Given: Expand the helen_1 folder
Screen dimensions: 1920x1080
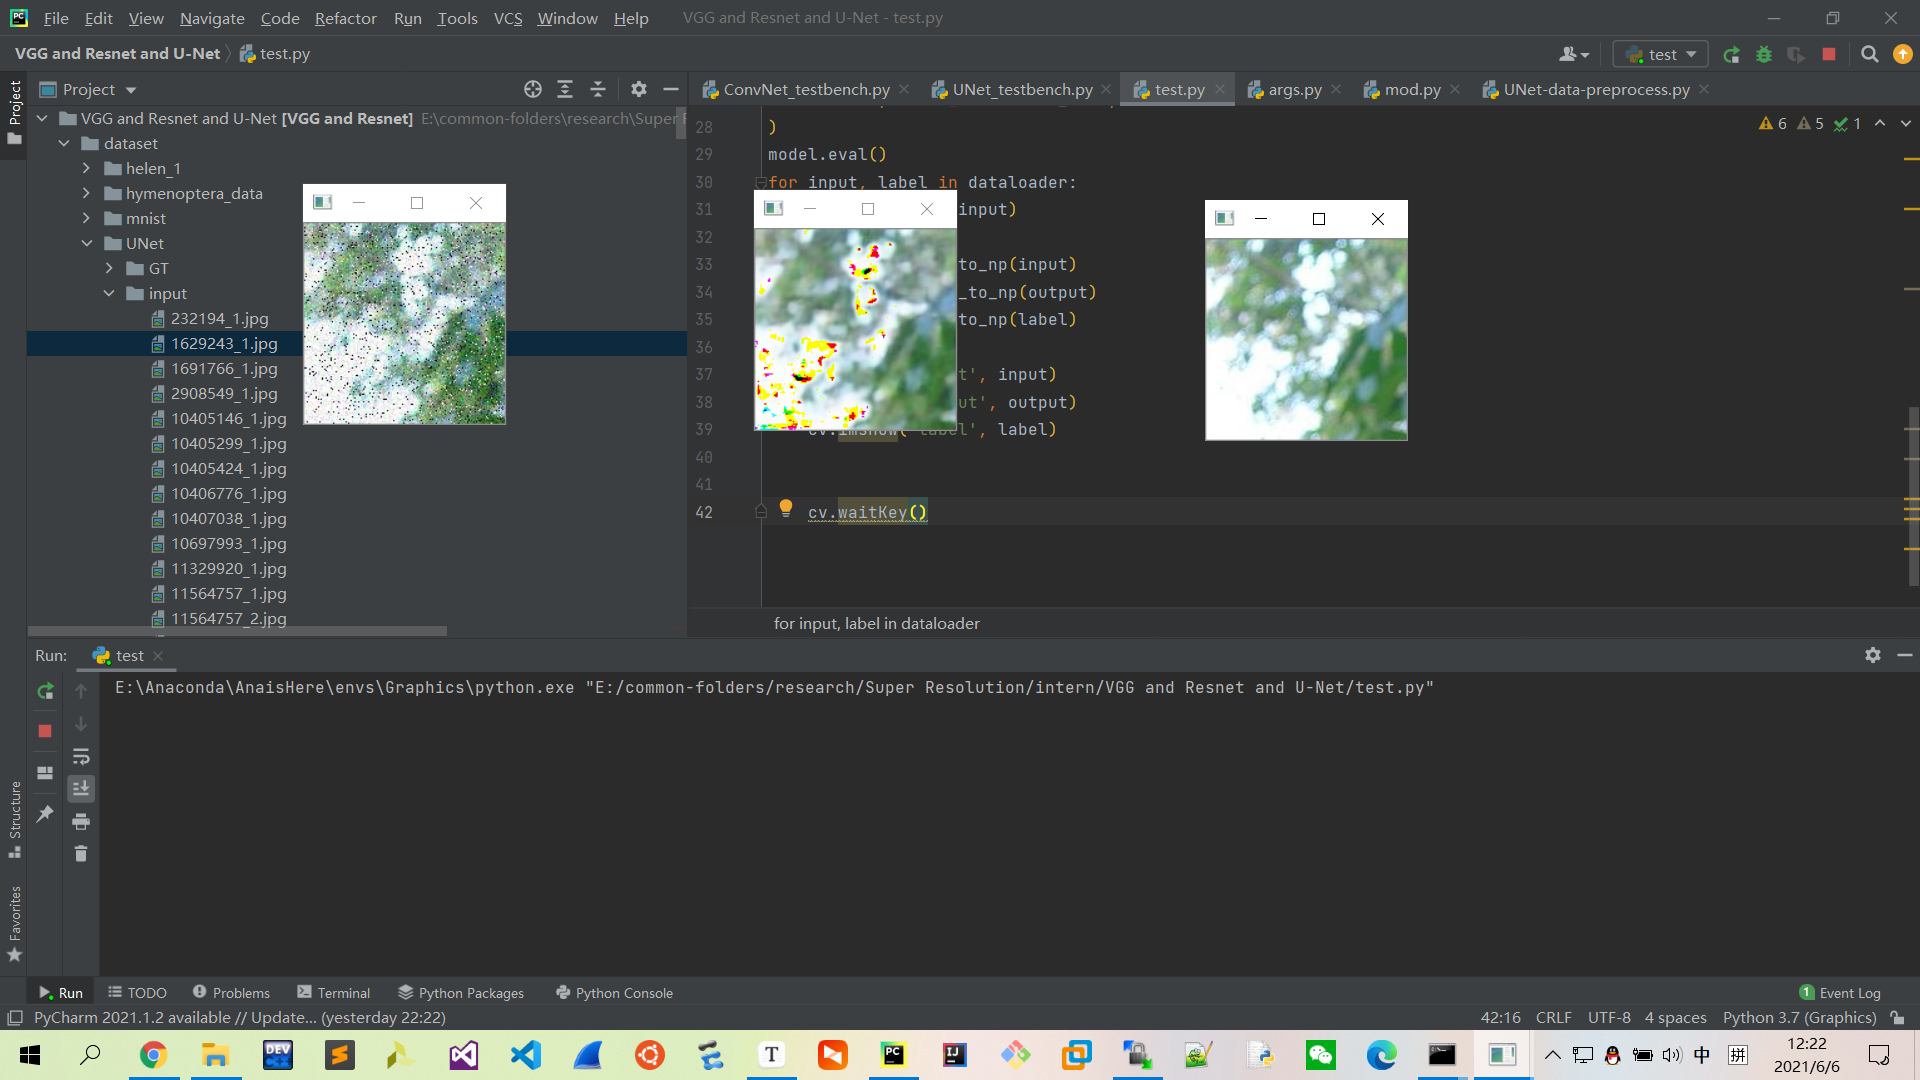Looking at the screenshot, I should coord(87,169).
